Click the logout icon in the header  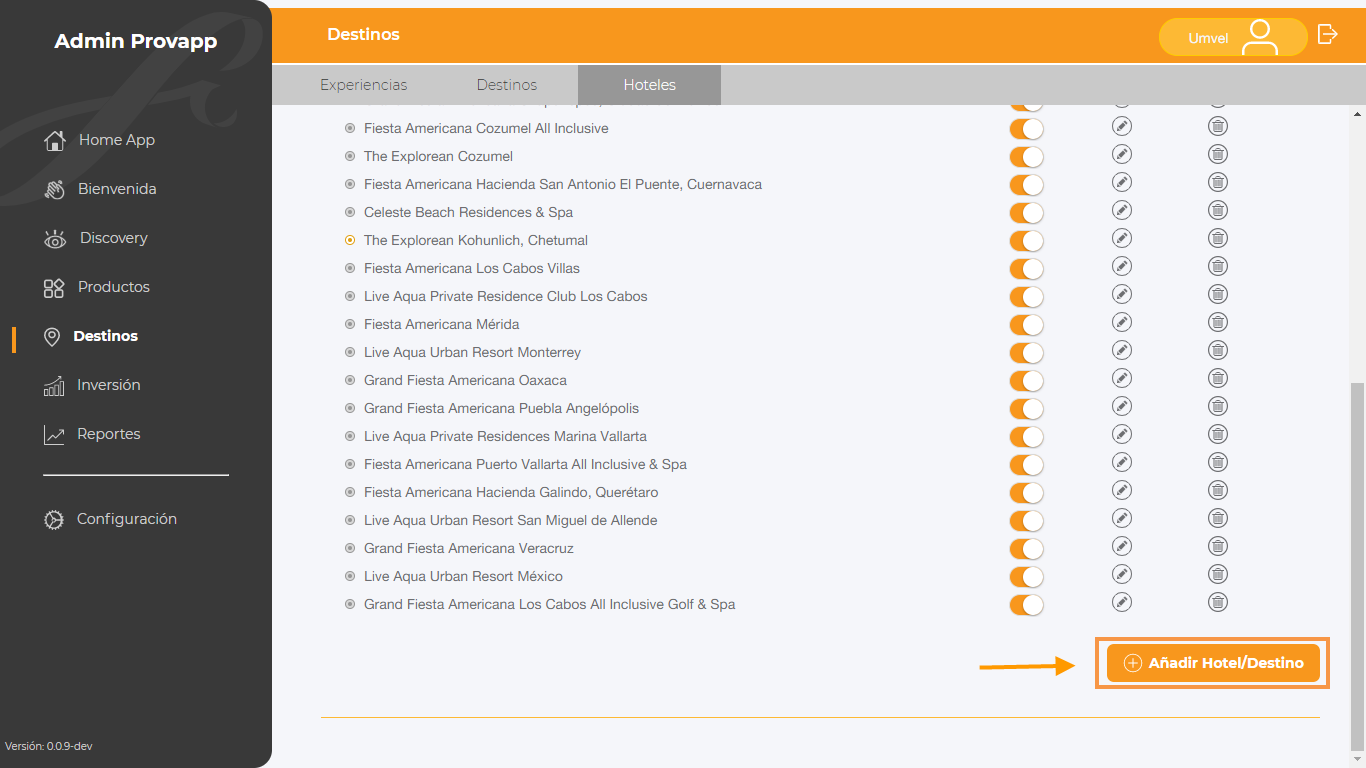coord(1327,34)
